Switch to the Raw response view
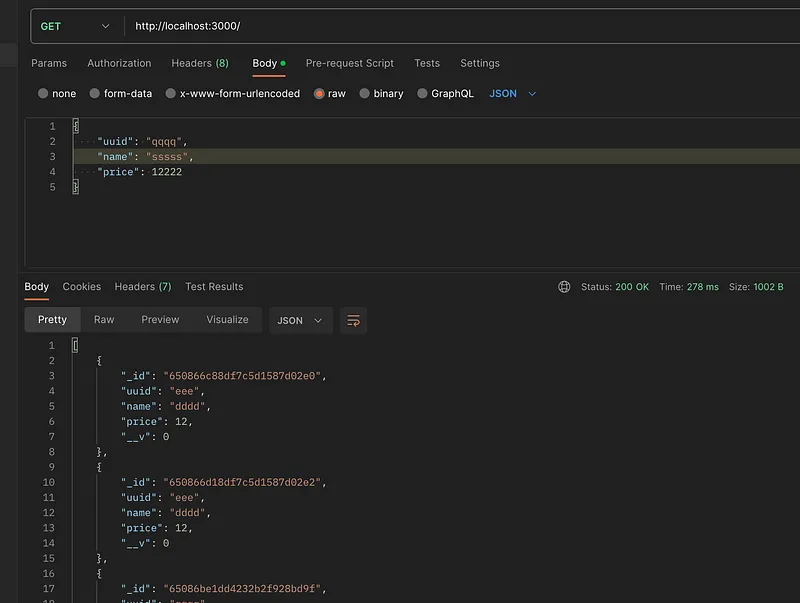Viewport: 800px width, 603px height. [104, 320]
